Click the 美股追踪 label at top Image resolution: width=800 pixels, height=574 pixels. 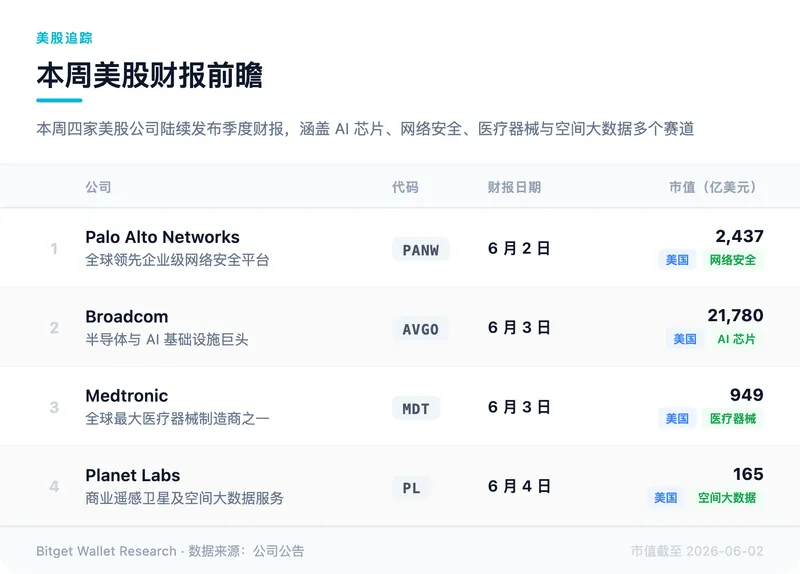pos(64,38)
